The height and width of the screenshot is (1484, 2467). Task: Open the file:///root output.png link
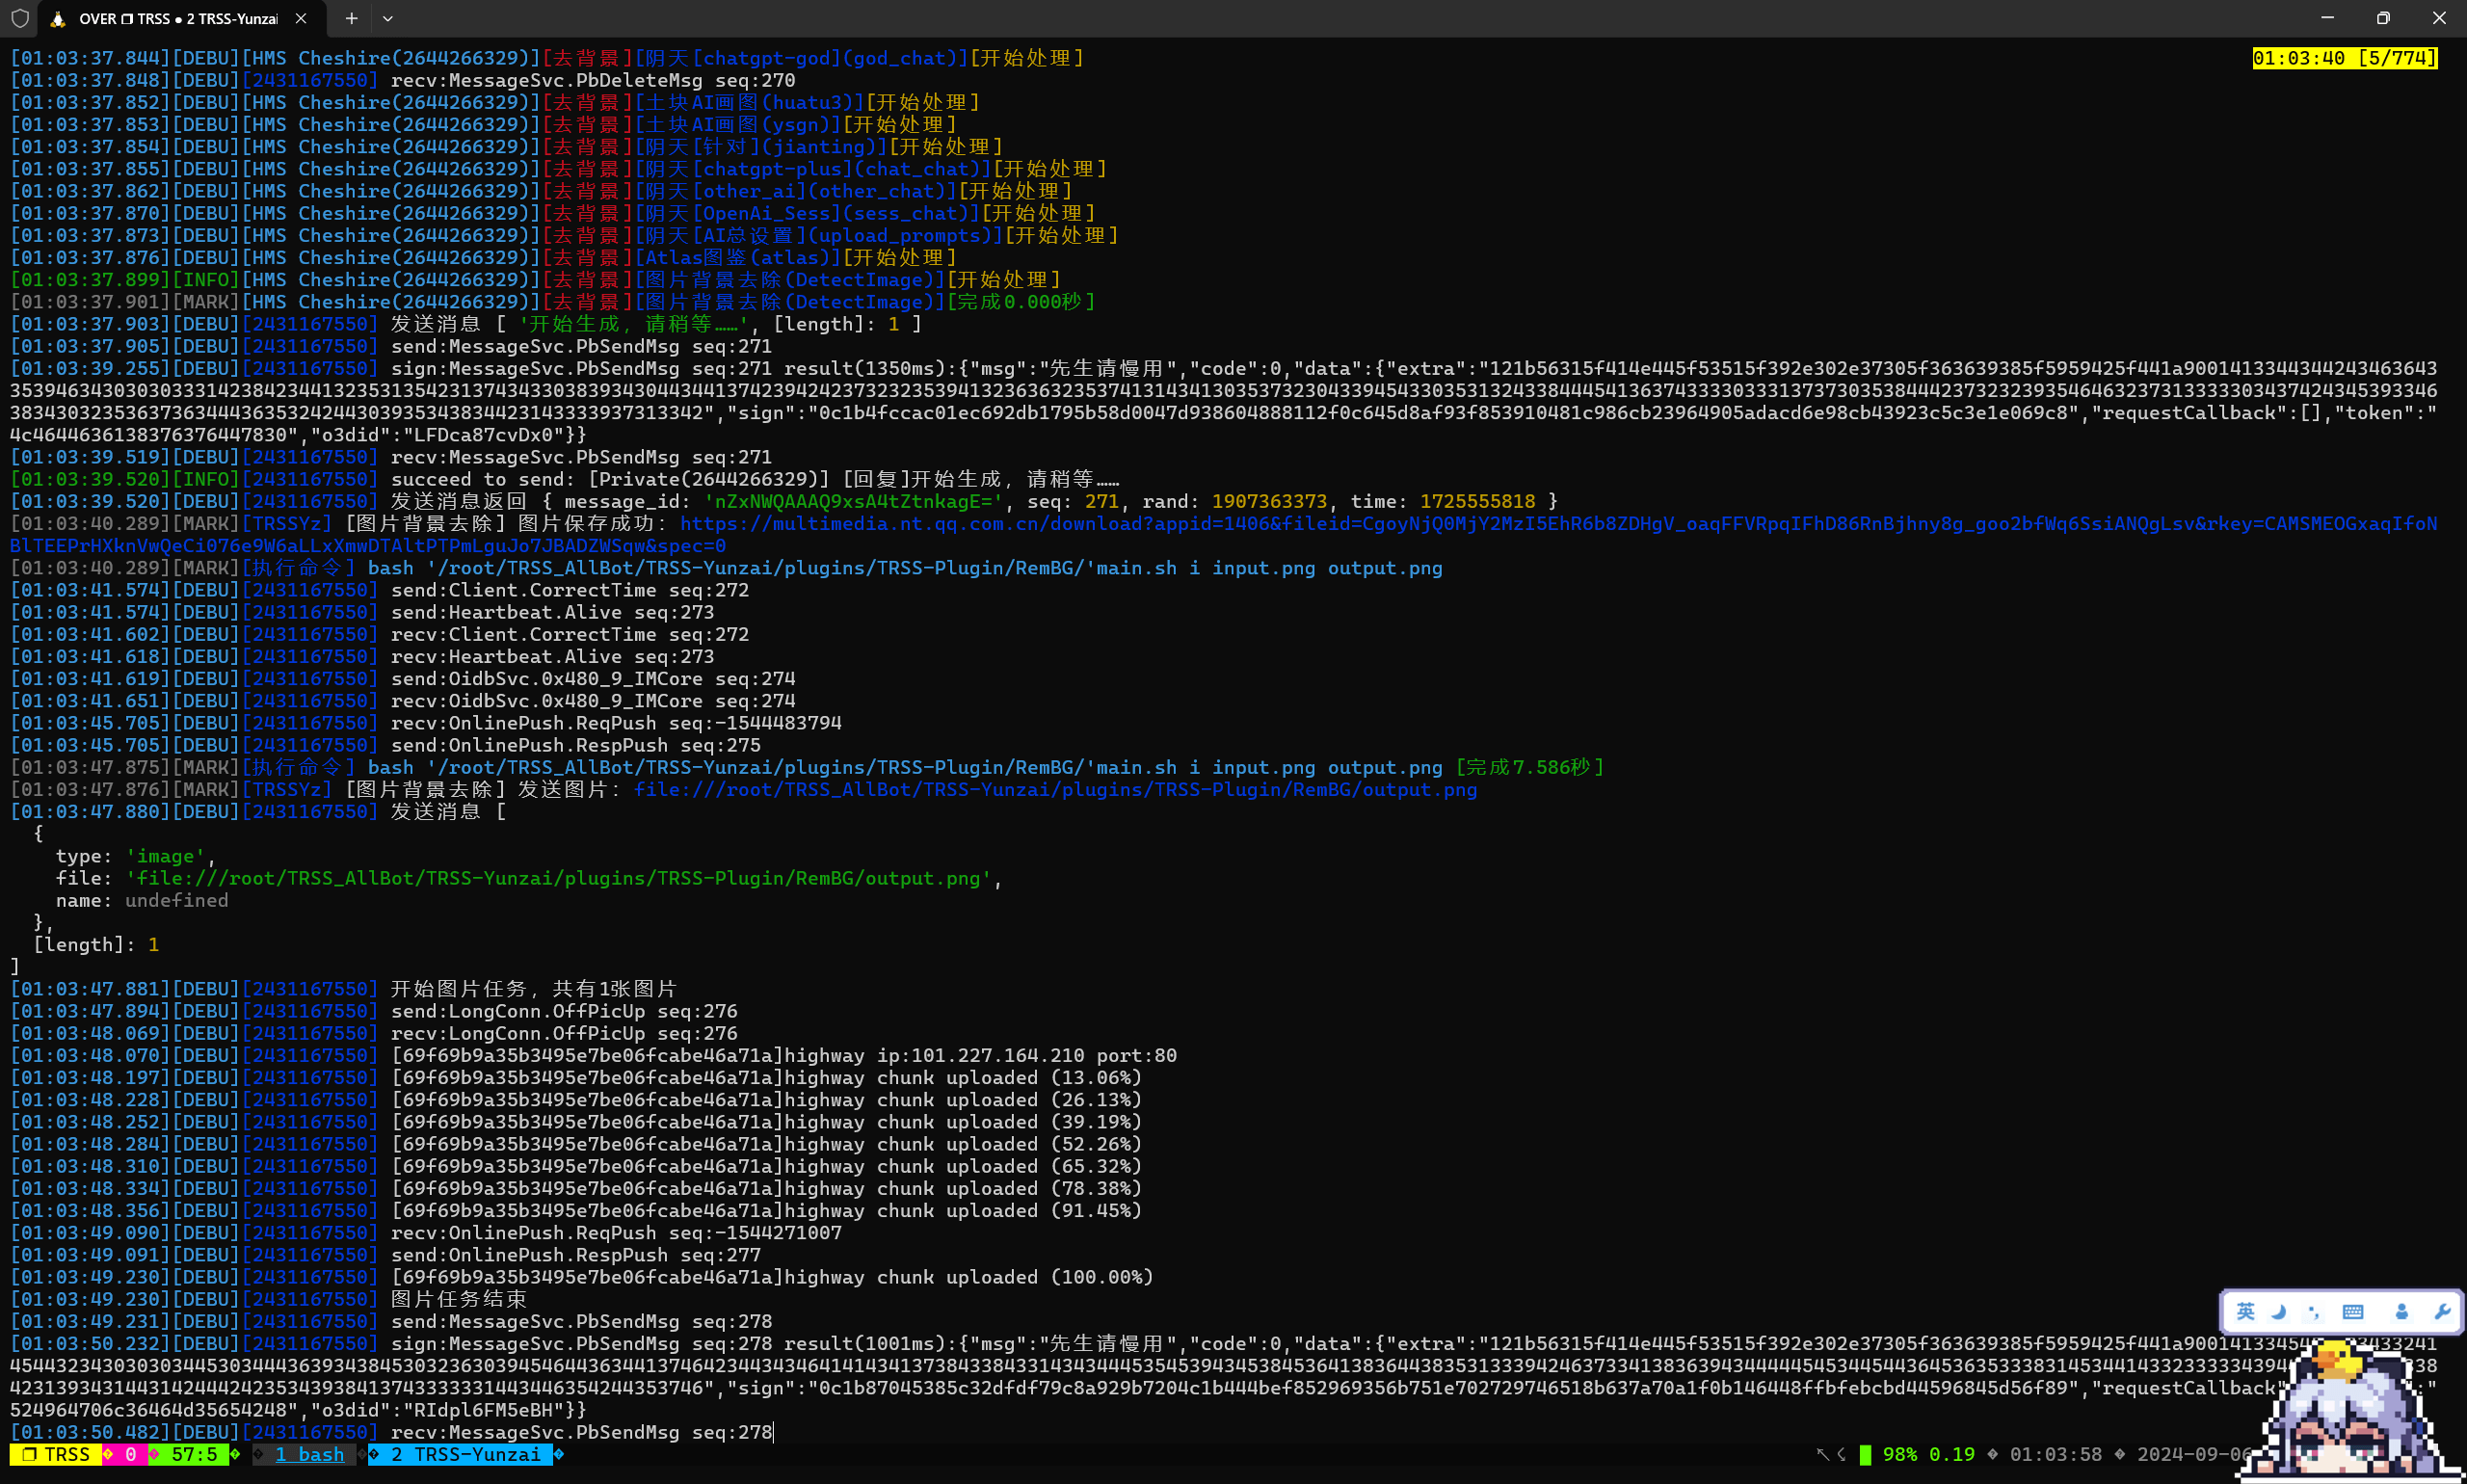(x=1055, y=789)
